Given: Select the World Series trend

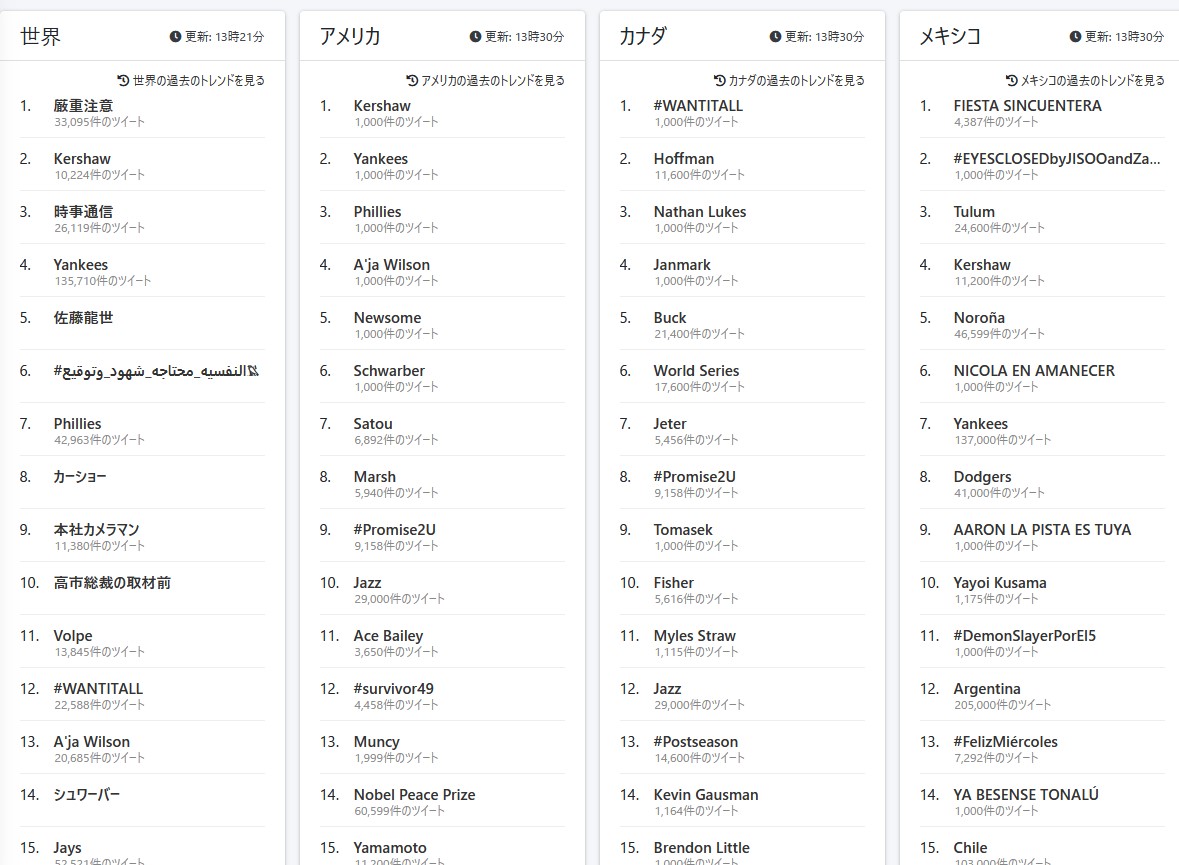Looking at the screenshot, I should click(696, 370).
